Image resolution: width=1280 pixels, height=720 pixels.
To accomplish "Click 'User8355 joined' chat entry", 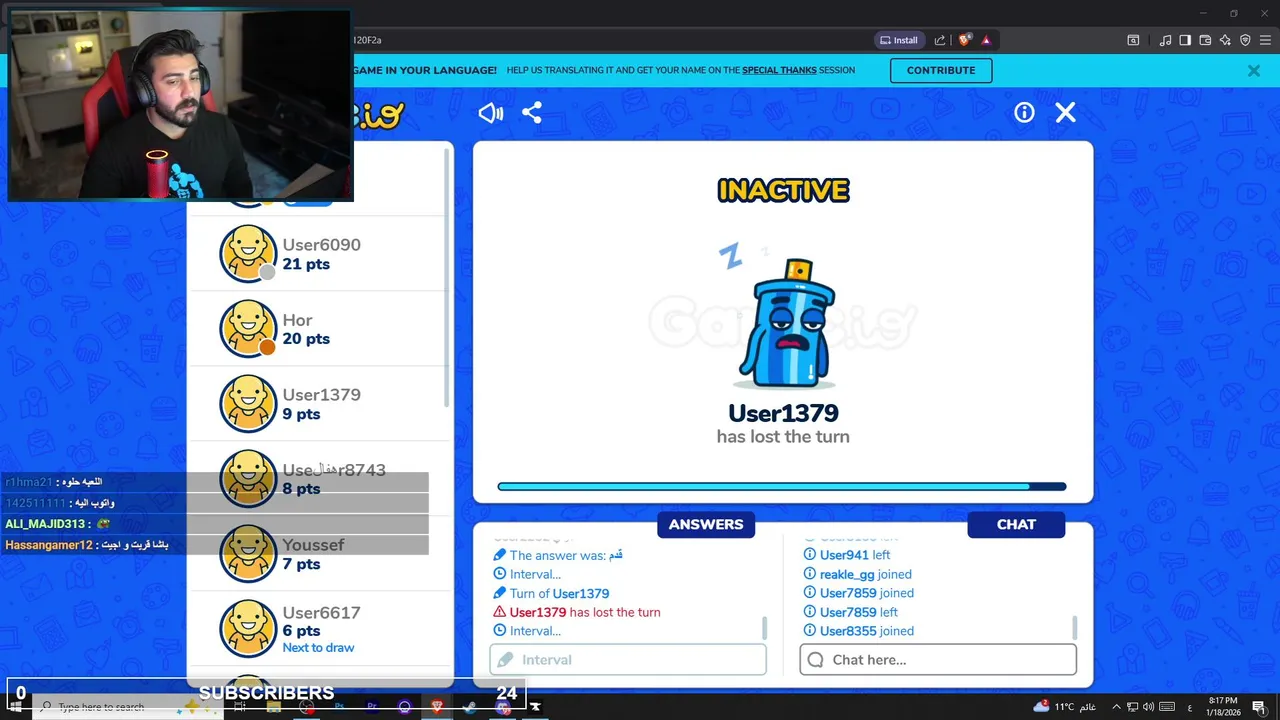I will [x=859, y=631].
